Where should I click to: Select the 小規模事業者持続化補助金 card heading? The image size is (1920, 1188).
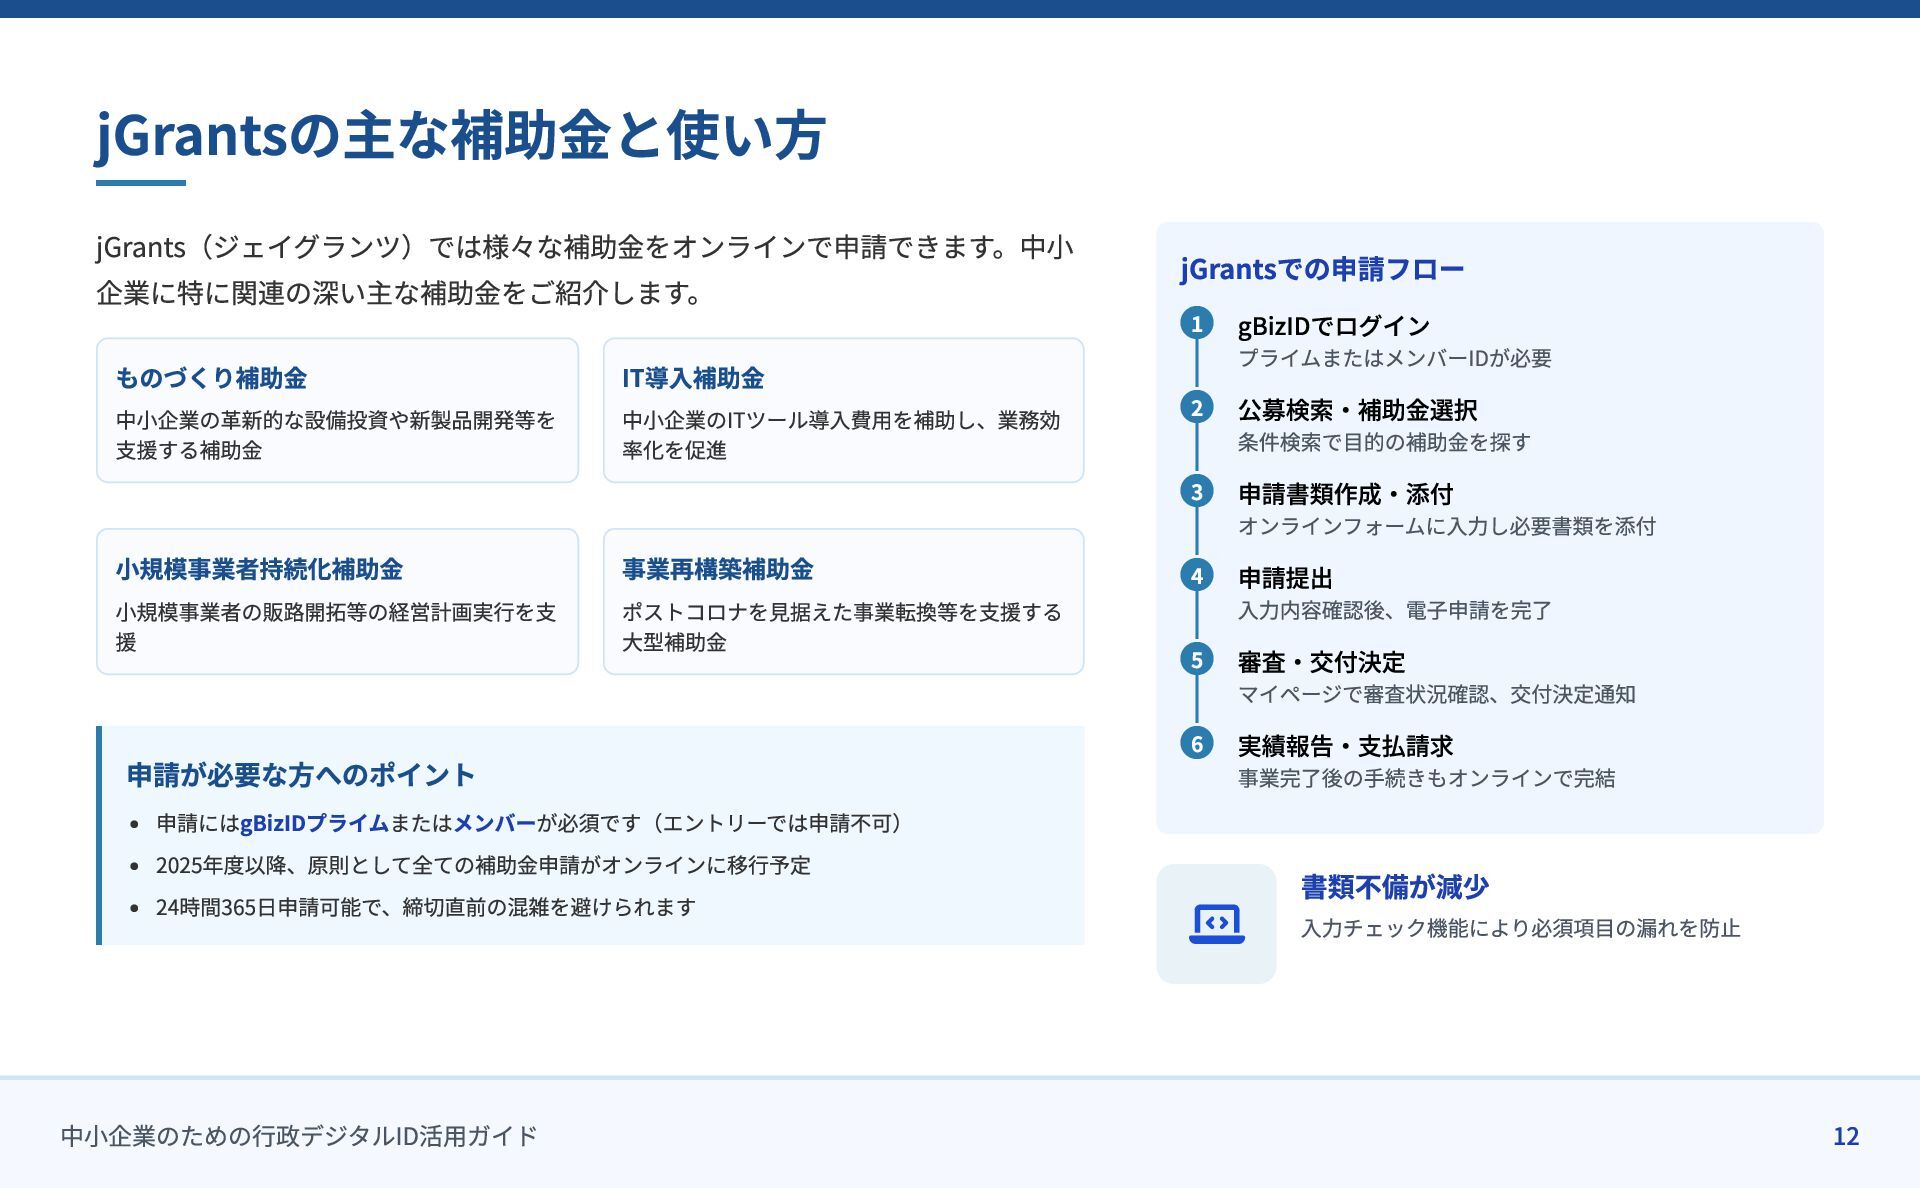[x=259, y=569]
